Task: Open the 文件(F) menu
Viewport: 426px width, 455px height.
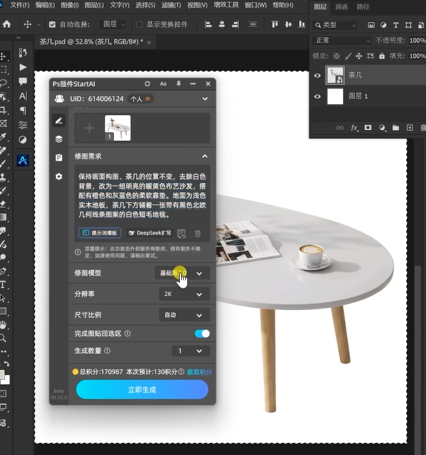Action: 19,5
